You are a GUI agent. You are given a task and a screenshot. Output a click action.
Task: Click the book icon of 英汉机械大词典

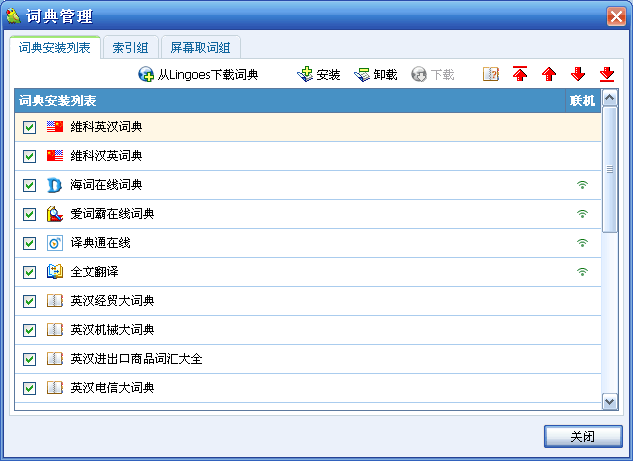coord(54,330)
